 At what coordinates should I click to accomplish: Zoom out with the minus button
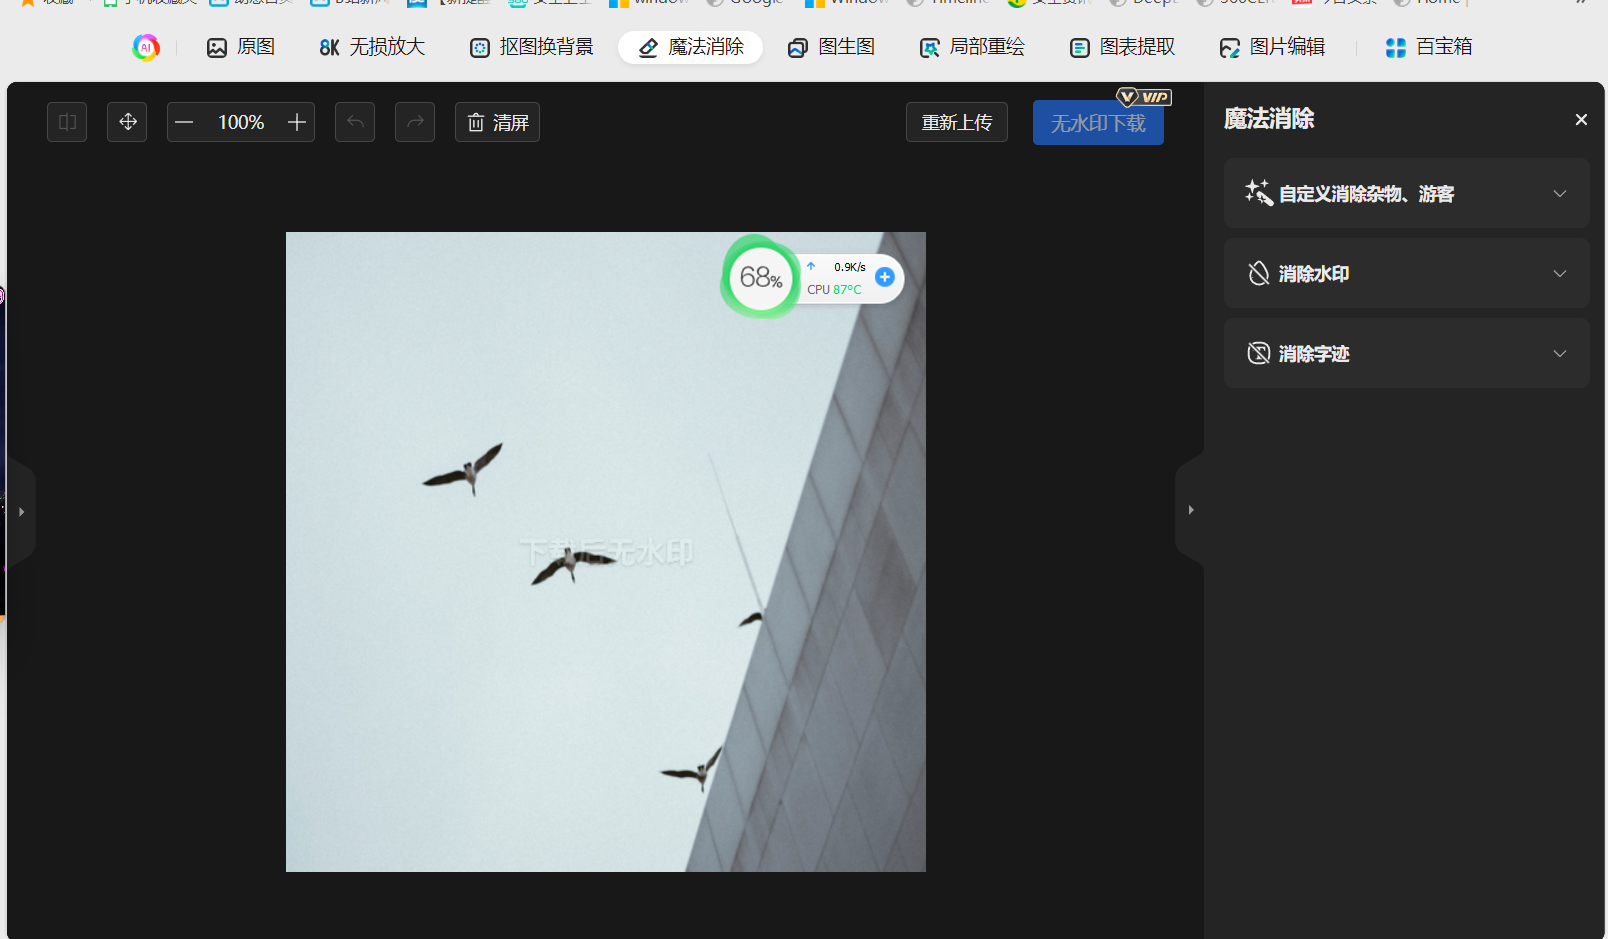coord(184,122)
